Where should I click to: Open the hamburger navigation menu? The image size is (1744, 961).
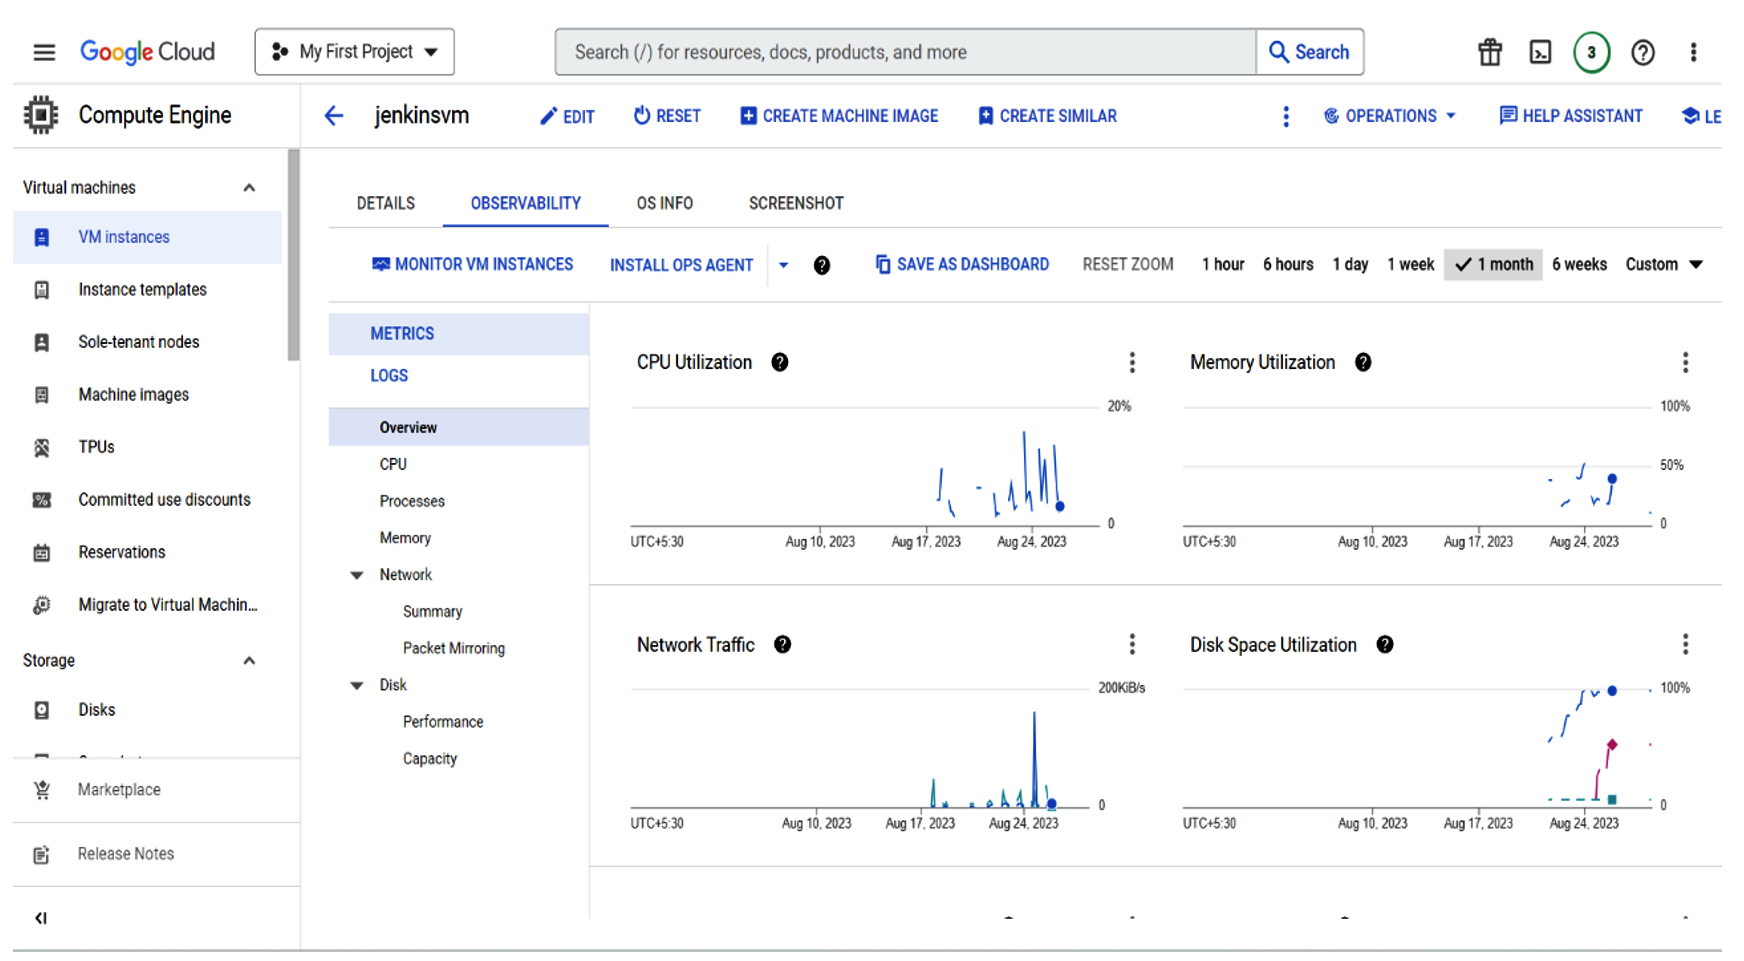[44, 52]
